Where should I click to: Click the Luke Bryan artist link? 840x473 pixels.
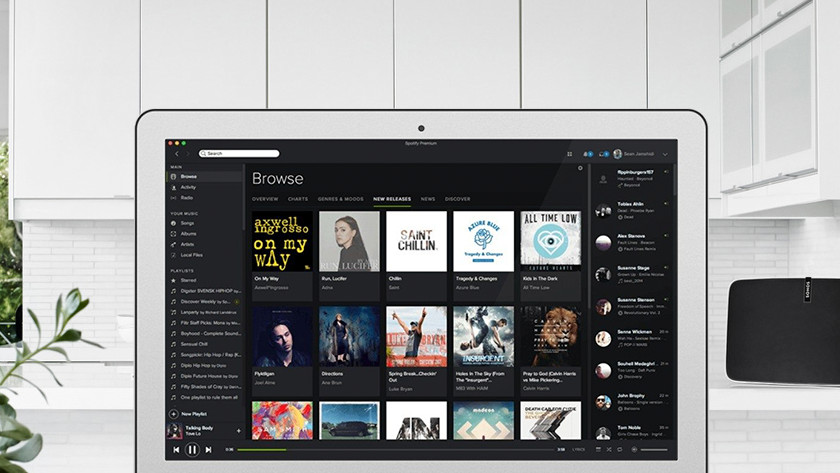click(401, 389)
